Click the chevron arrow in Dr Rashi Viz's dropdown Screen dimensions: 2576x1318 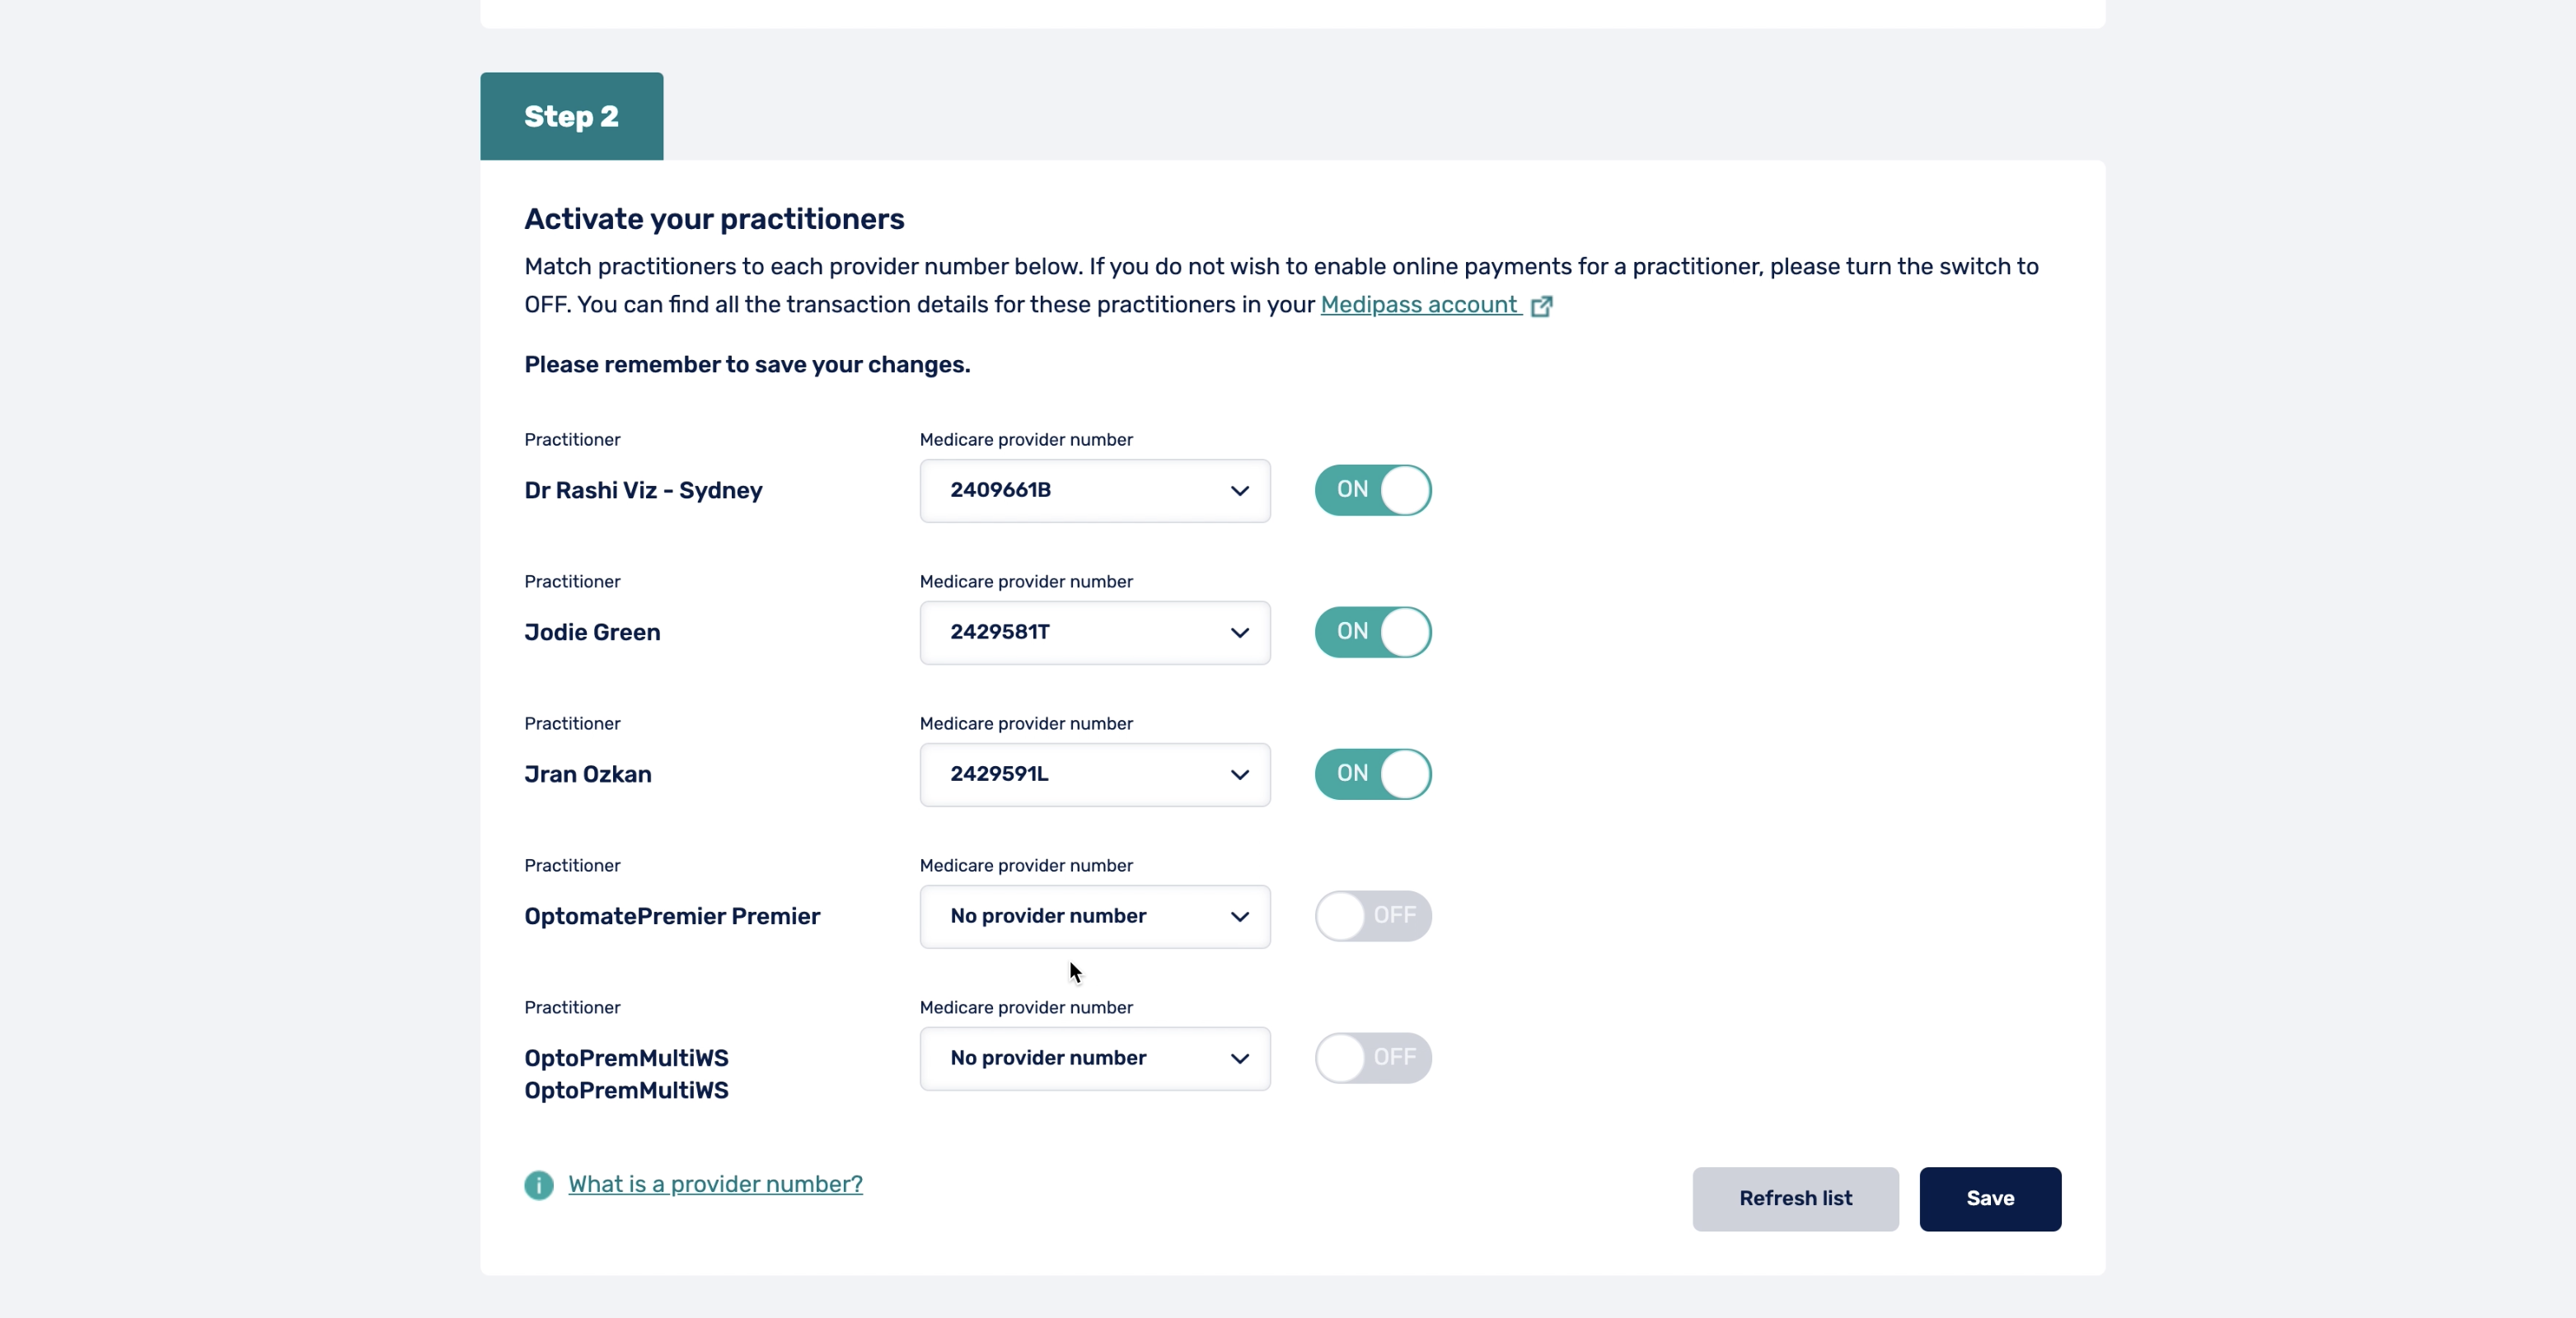point(1239,491)
